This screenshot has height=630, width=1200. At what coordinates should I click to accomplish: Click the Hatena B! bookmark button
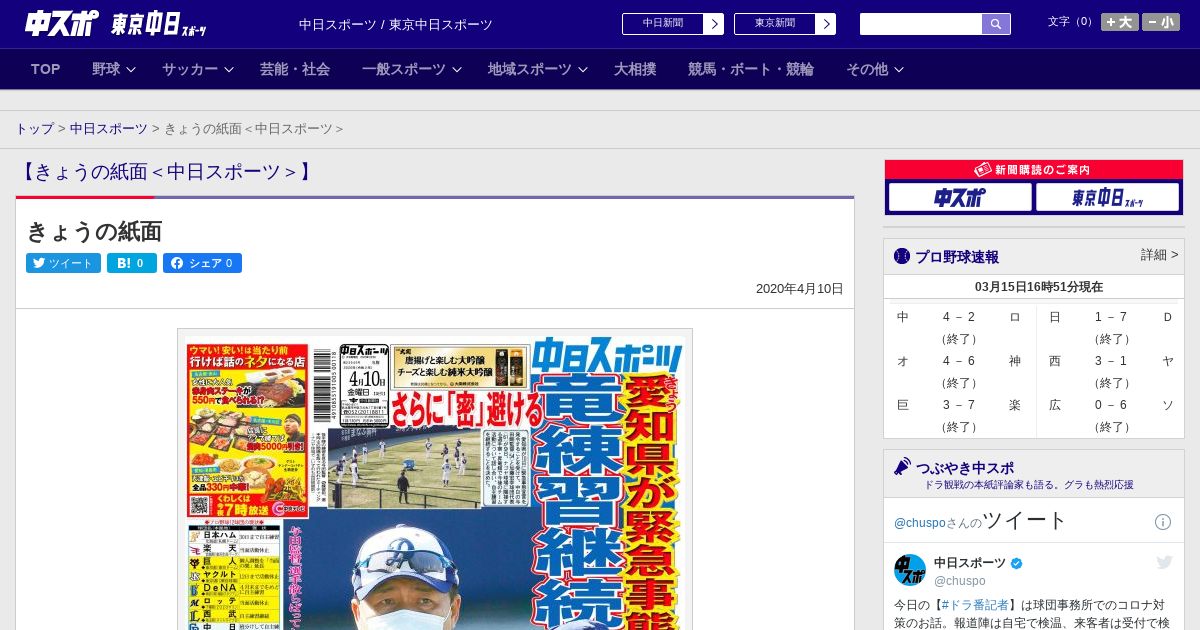tap(132, 263)
